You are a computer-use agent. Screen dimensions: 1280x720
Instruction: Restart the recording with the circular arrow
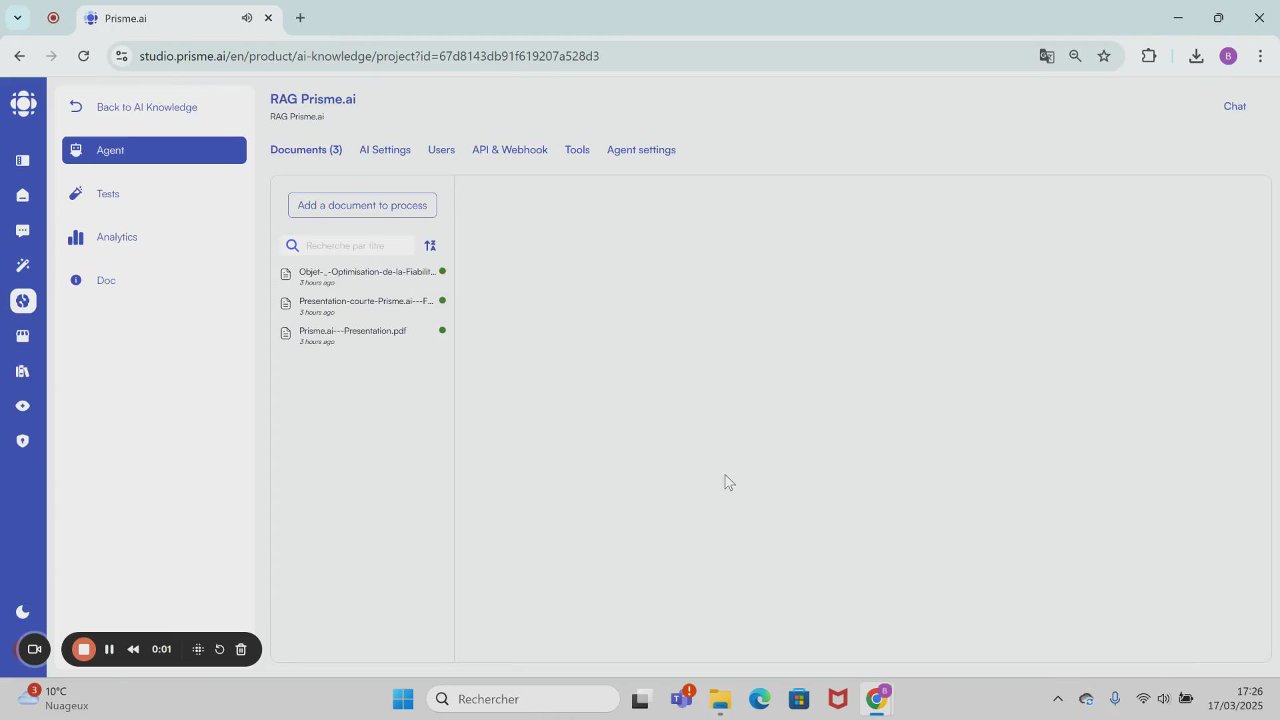click(x=219, y=649)
